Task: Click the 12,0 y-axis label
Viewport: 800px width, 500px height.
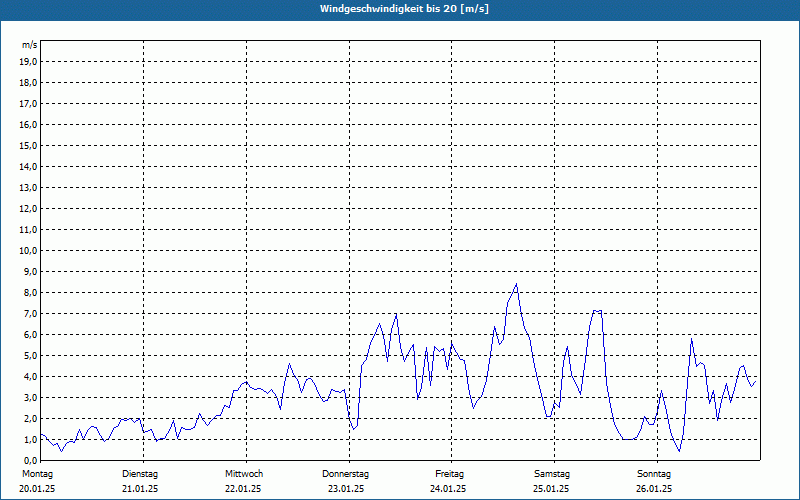Action: coord(28,209)
